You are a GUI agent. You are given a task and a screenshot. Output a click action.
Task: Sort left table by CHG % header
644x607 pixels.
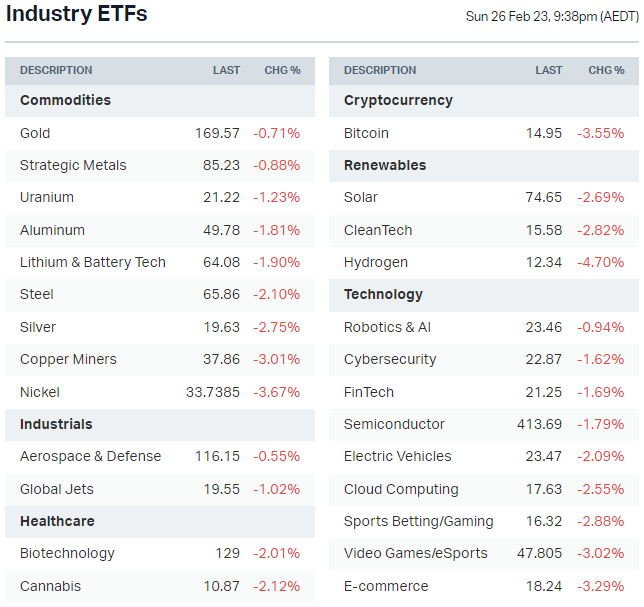click(x=282, y=70)
